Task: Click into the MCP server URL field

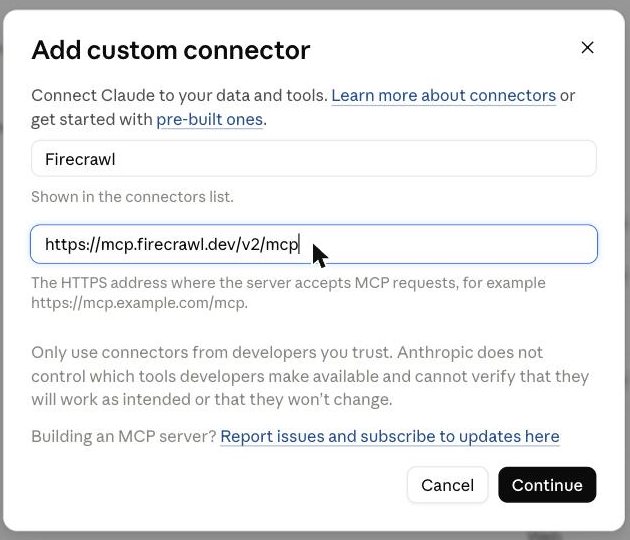Action: click(x=314, y=244)
